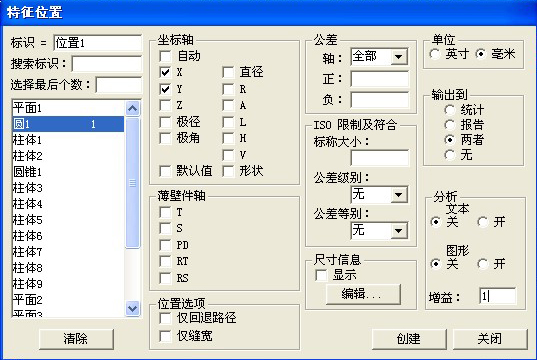
Task: Uncheck the X axis checkbox
Action: click(x=165, y=72)
